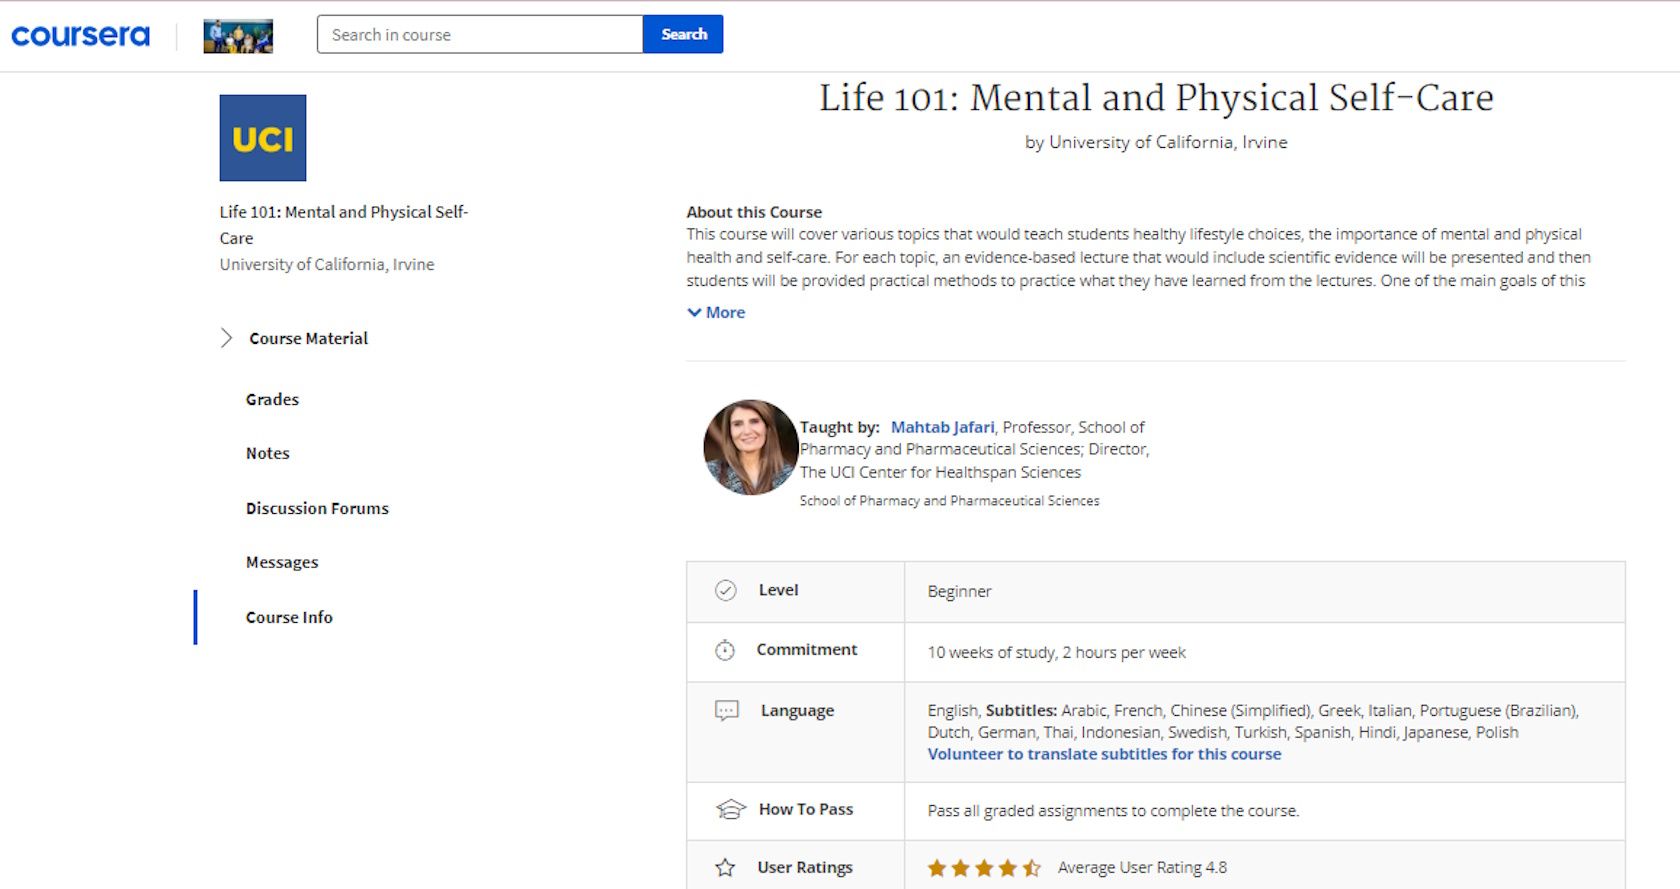Open Course Material in the sidebar
Screen dimensions: 1680x889
click(308, 339)
